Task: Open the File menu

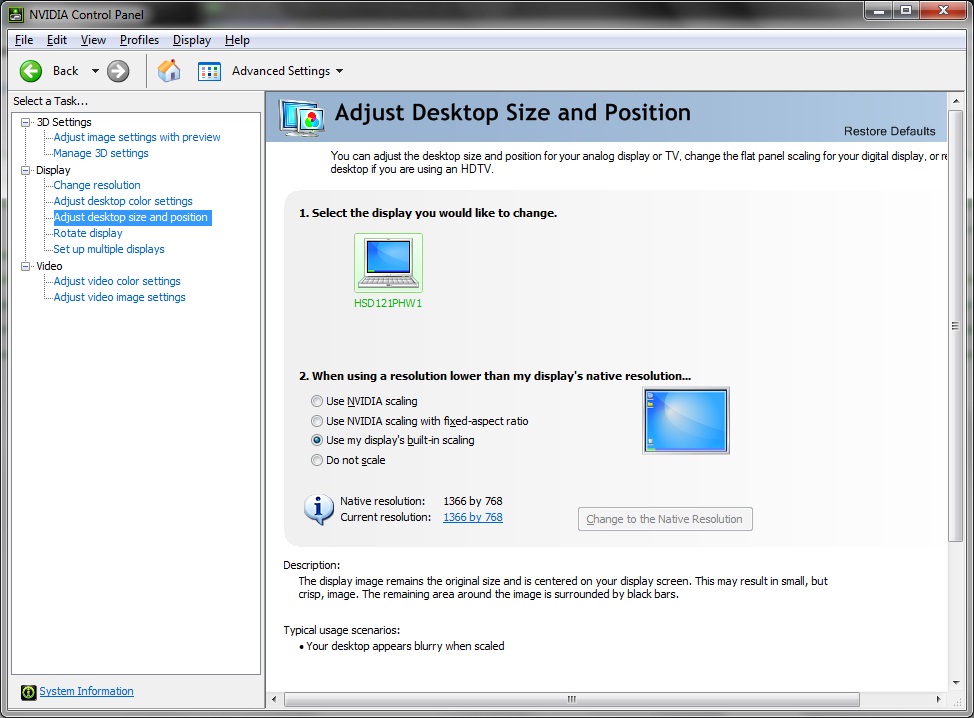Action: (24, 40)
